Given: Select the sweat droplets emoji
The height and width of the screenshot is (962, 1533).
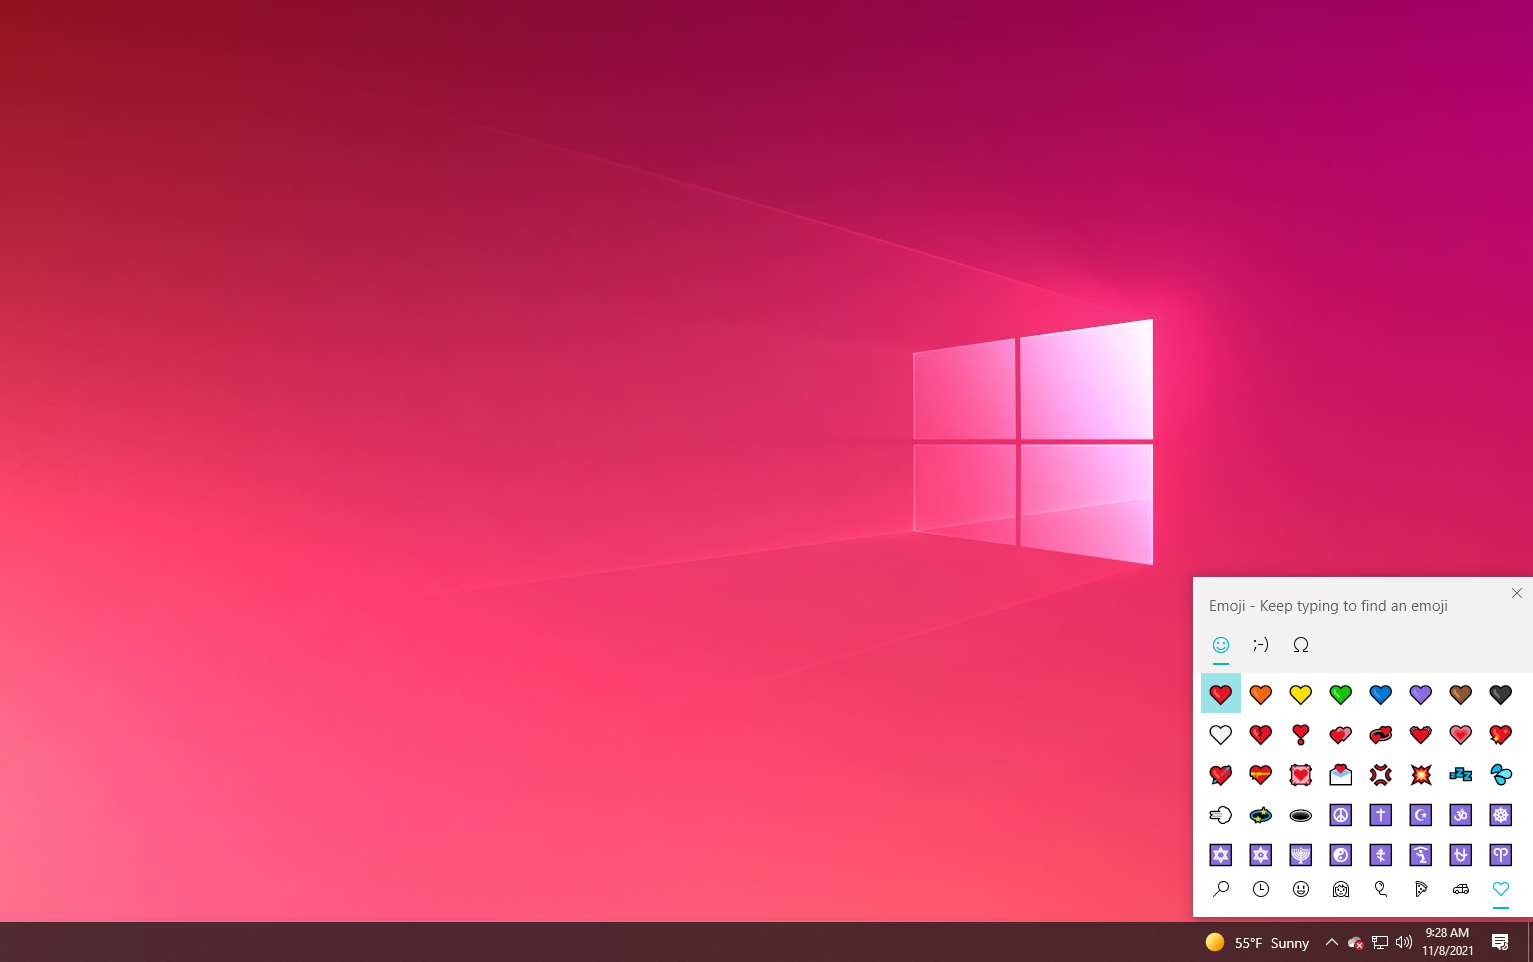Looking at the screenshot, I should point(1501,775).
